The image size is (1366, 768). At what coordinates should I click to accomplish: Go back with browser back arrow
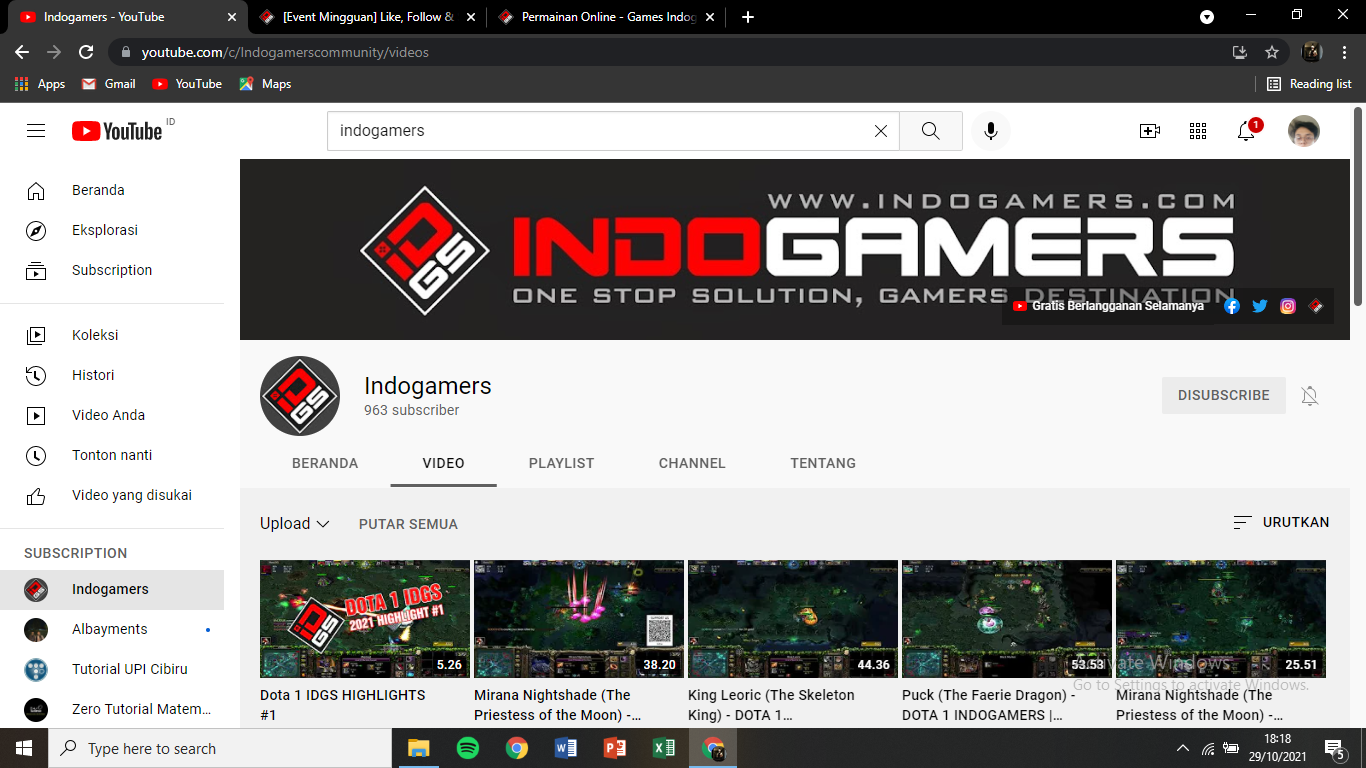22,52
